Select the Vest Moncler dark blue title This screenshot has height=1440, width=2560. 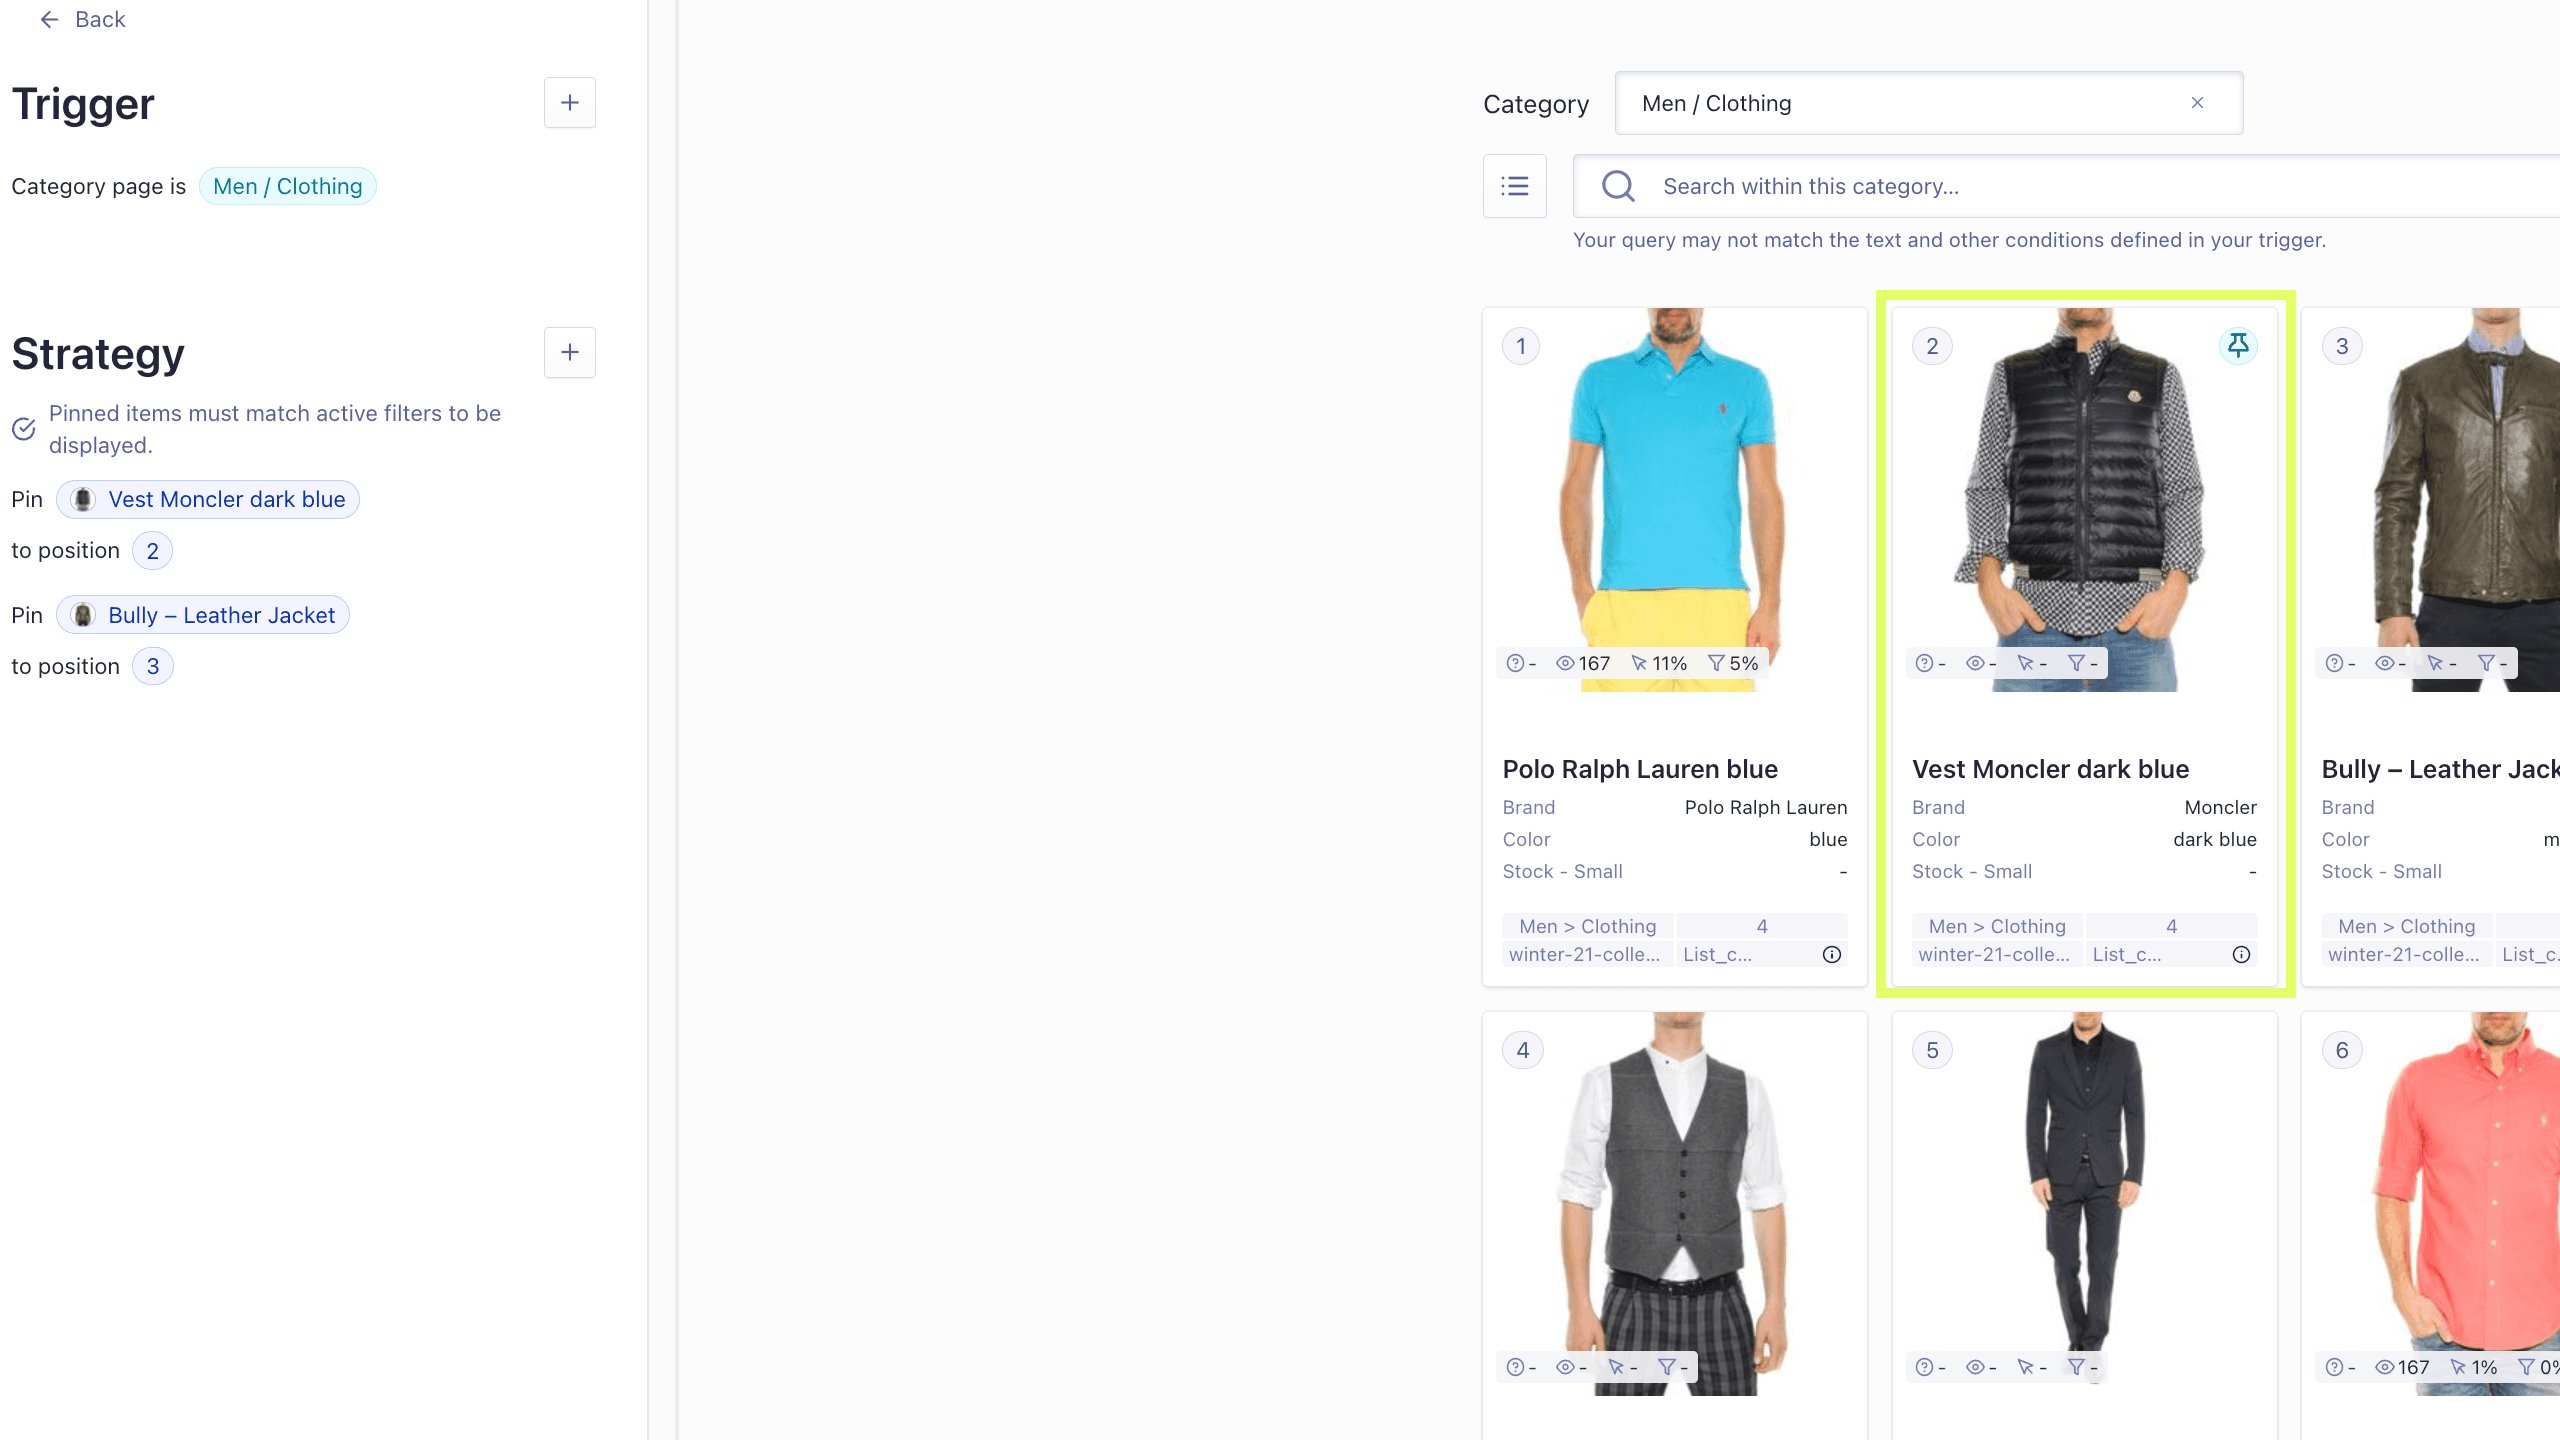[2050, 770]
